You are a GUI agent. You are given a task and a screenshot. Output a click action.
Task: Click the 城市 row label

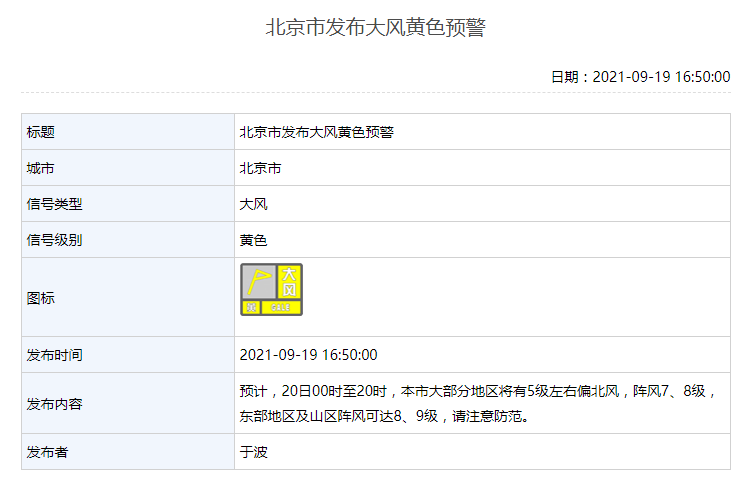point(41,168)
